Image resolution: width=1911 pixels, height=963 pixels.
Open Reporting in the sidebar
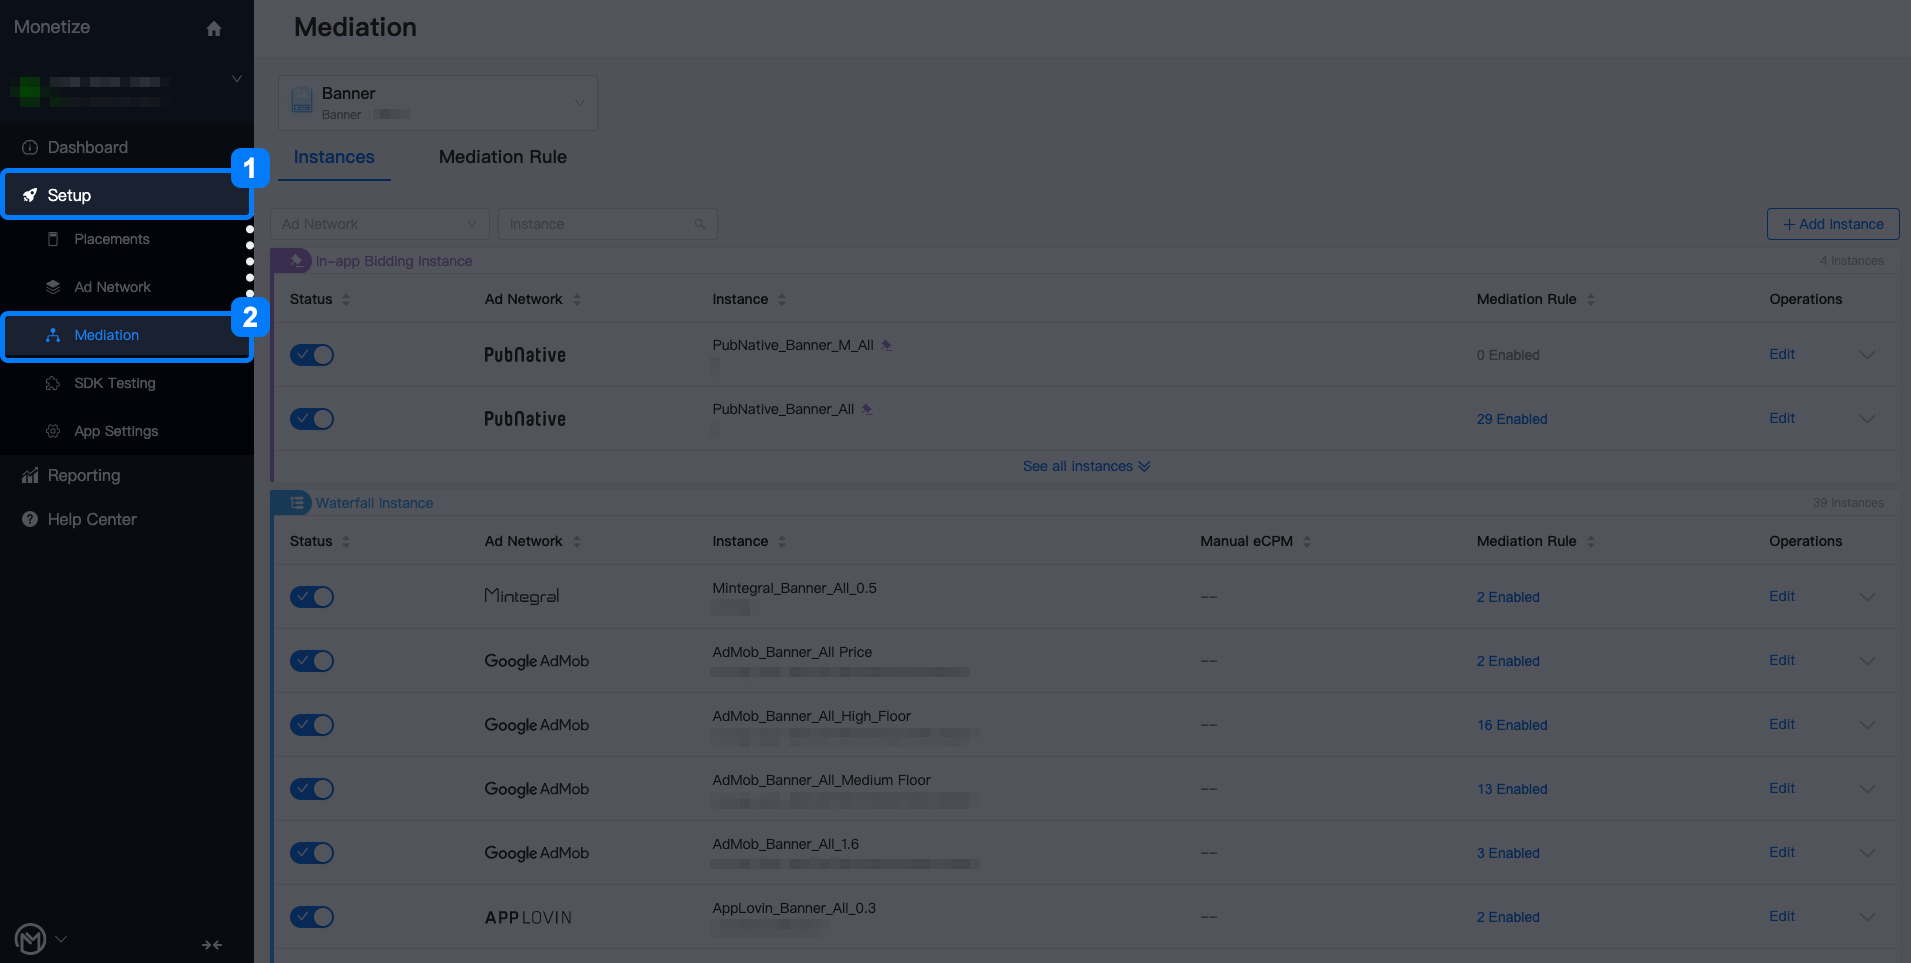[x=84, y=475]
